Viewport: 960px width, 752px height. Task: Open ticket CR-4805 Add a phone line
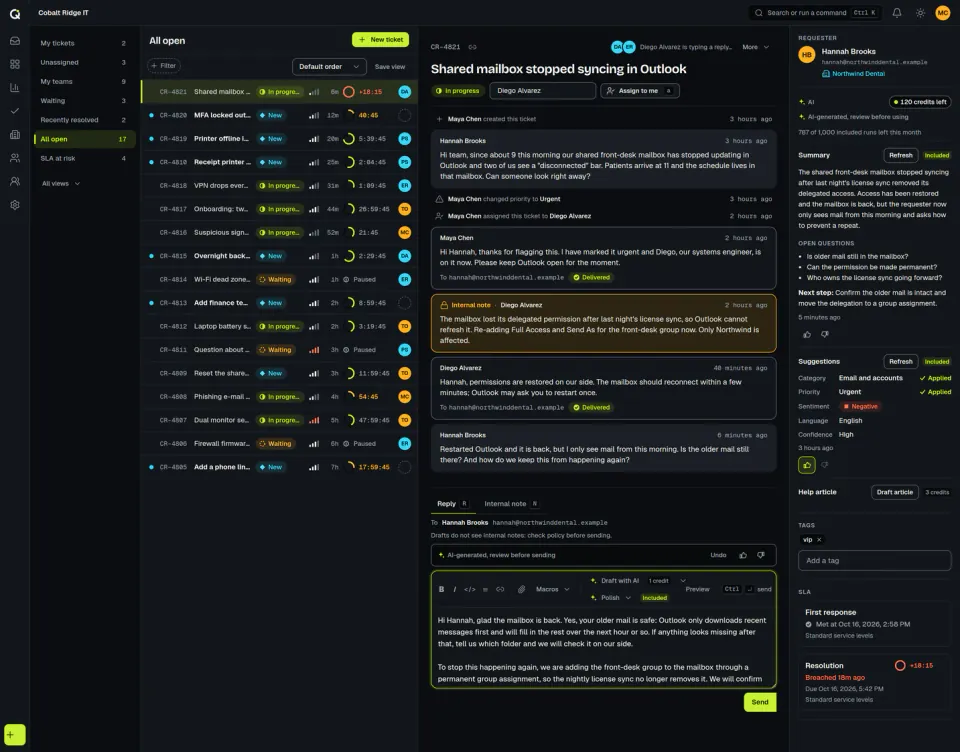pos(279,467)
